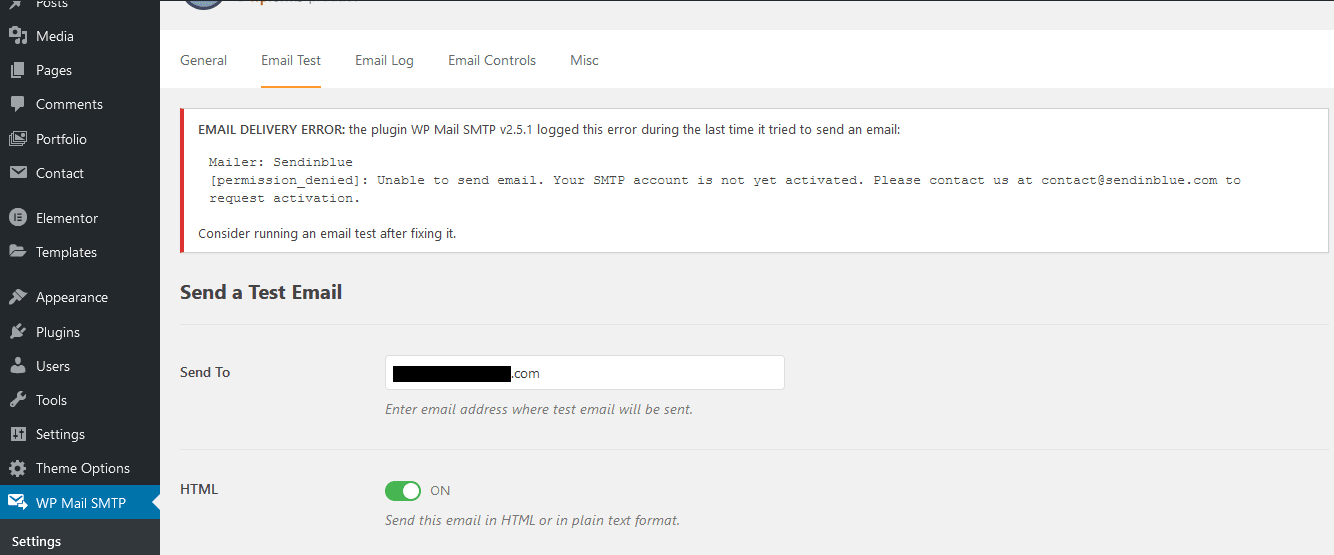Open the Email Log tab

point(384,60)
